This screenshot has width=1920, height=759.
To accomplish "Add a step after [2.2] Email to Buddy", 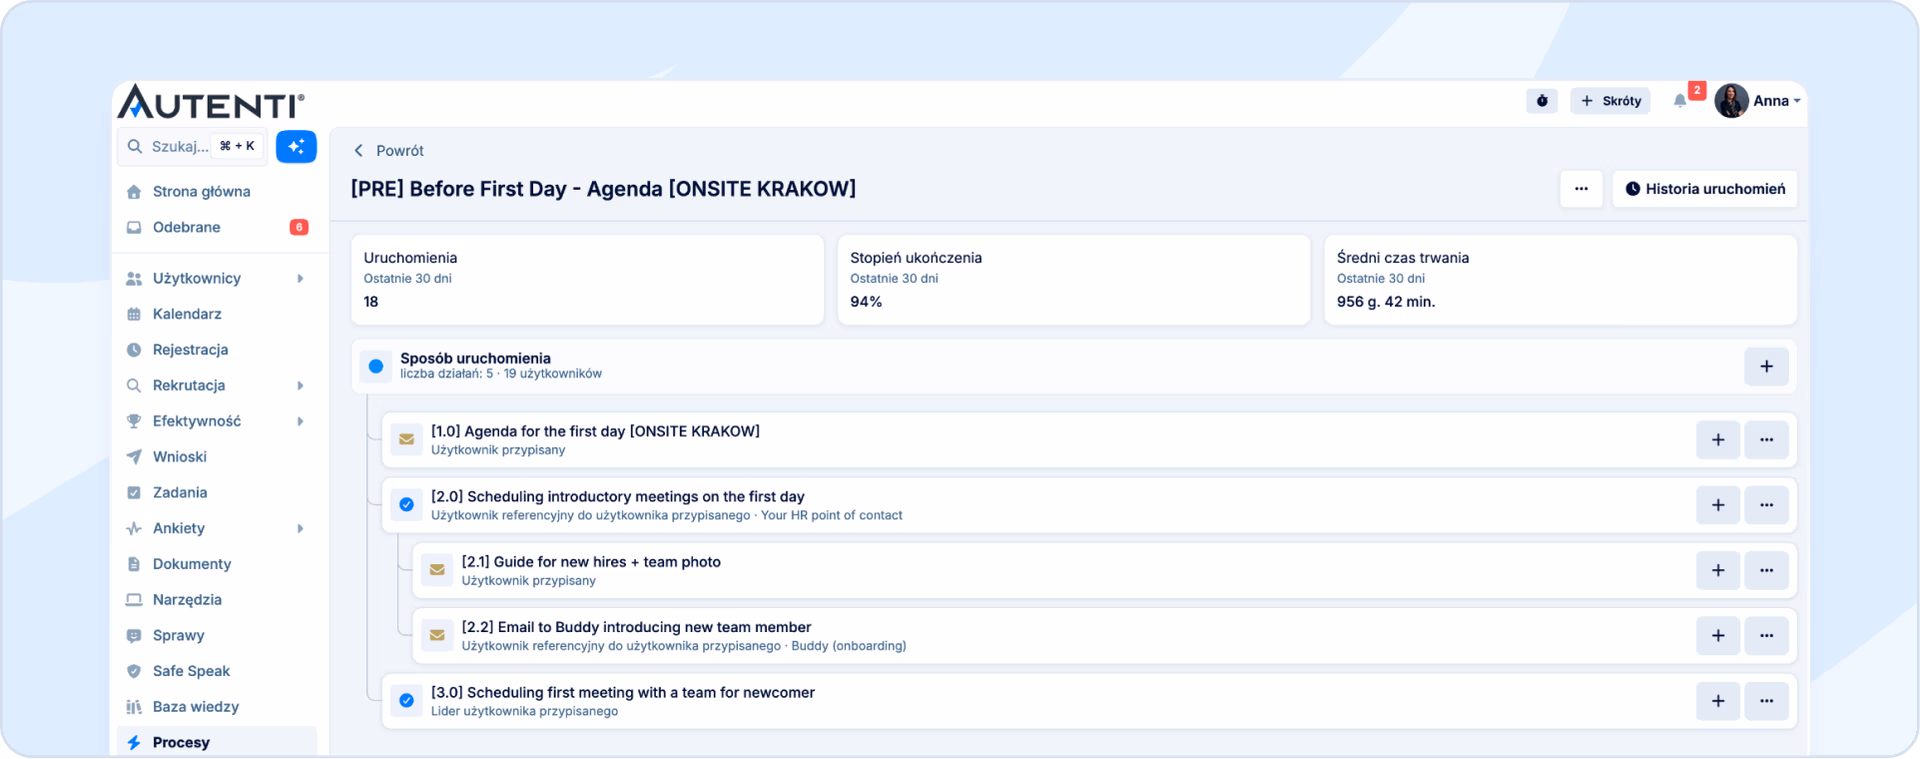I will point(1718,636).
